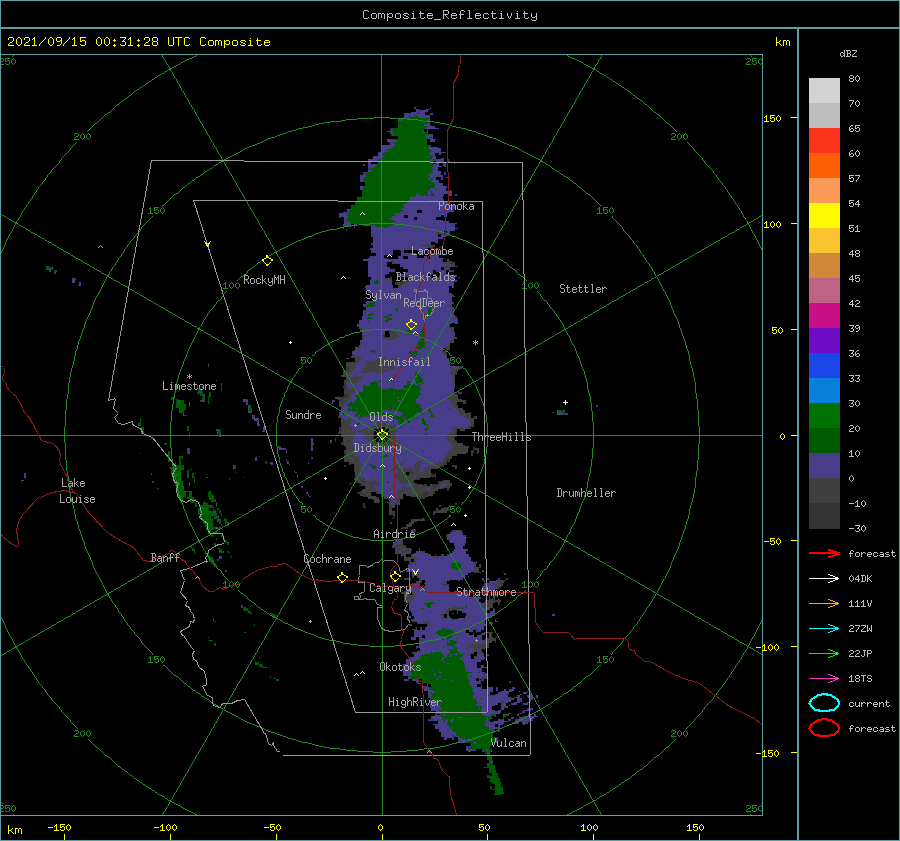This screenshot has width=900, height=841.
Task: Click the Ponoka town label
Action: (x=456, y=206)
